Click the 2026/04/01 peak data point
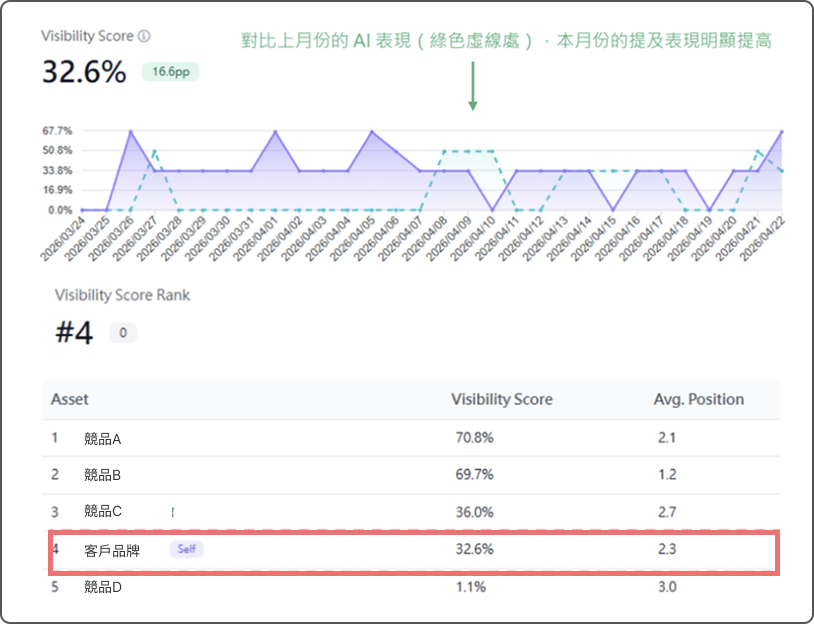Viewport: 814px width, 624px height. [x=275, y=132]
